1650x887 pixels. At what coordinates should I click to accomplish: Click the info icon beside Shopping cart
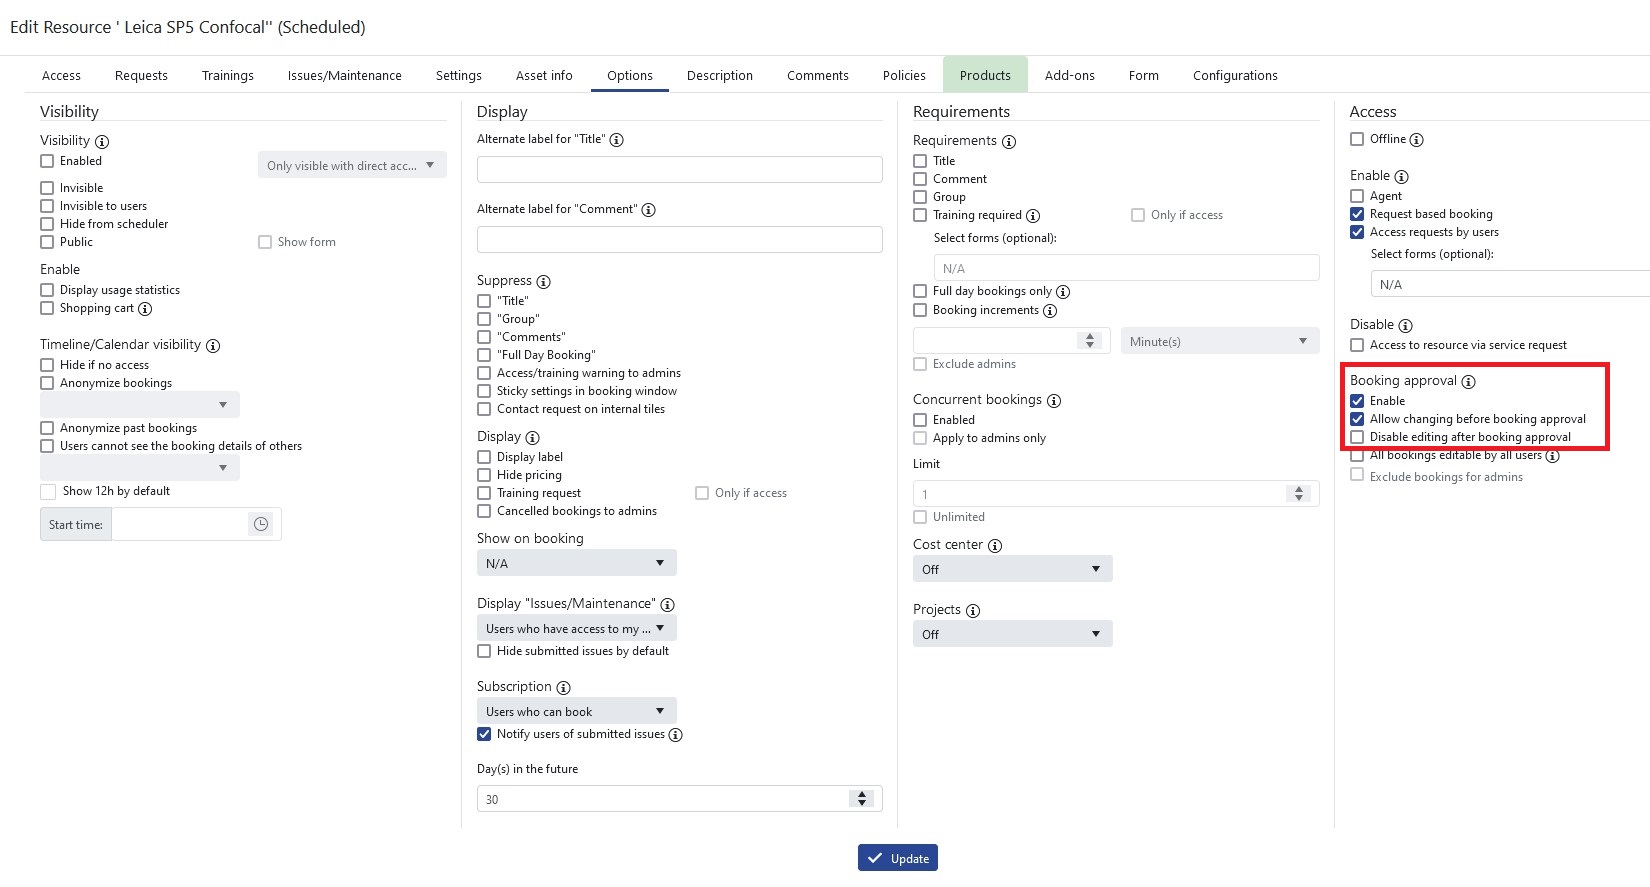point(145,309)
